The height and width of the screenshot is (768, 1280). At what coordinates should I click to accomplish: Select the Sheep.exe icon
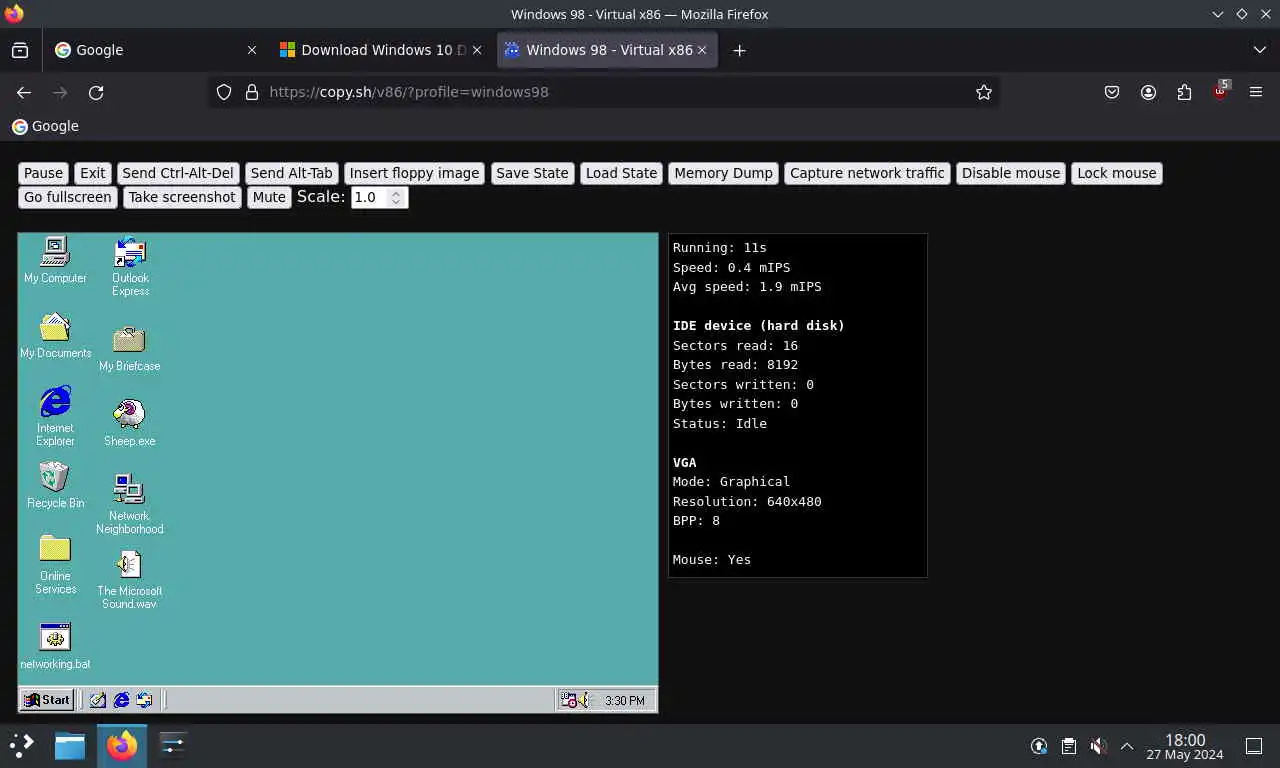pyautogui.click(x=129, y=422)
